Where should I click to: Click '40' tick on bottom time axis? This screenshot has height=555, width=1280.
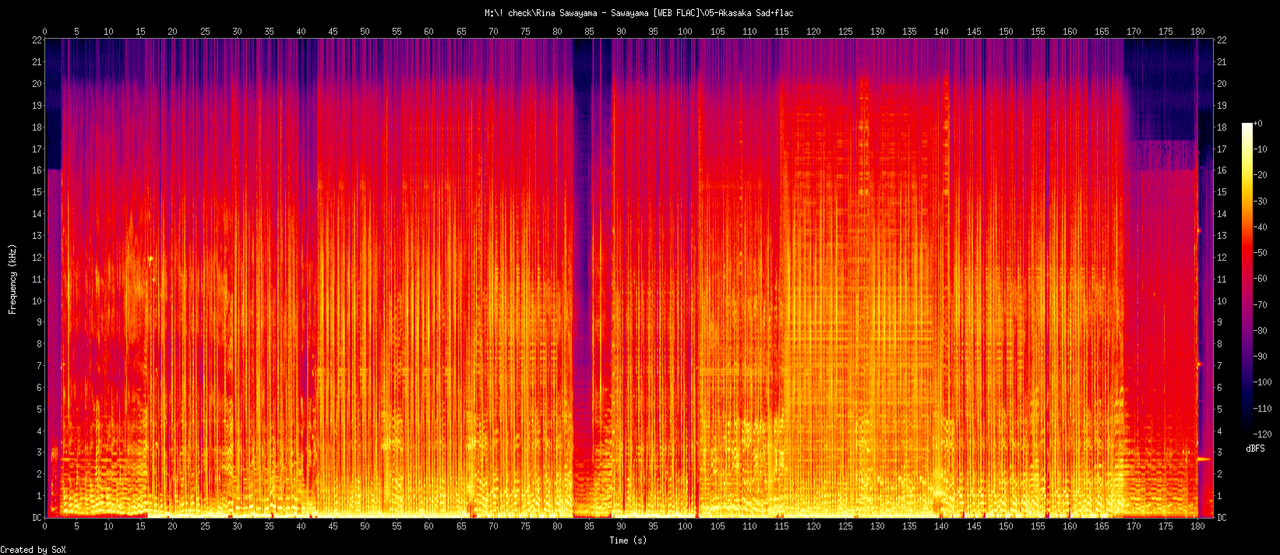click(301, 527)
